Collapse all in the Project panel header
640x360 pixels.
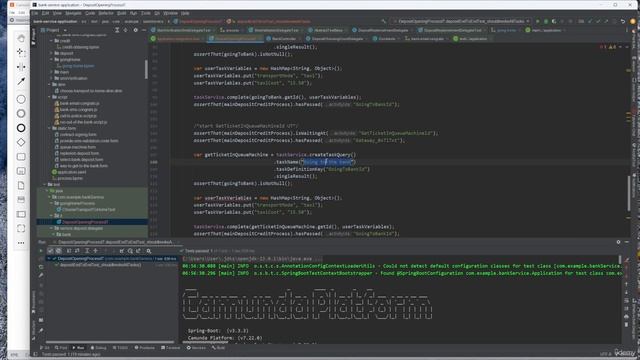(125, 30)
